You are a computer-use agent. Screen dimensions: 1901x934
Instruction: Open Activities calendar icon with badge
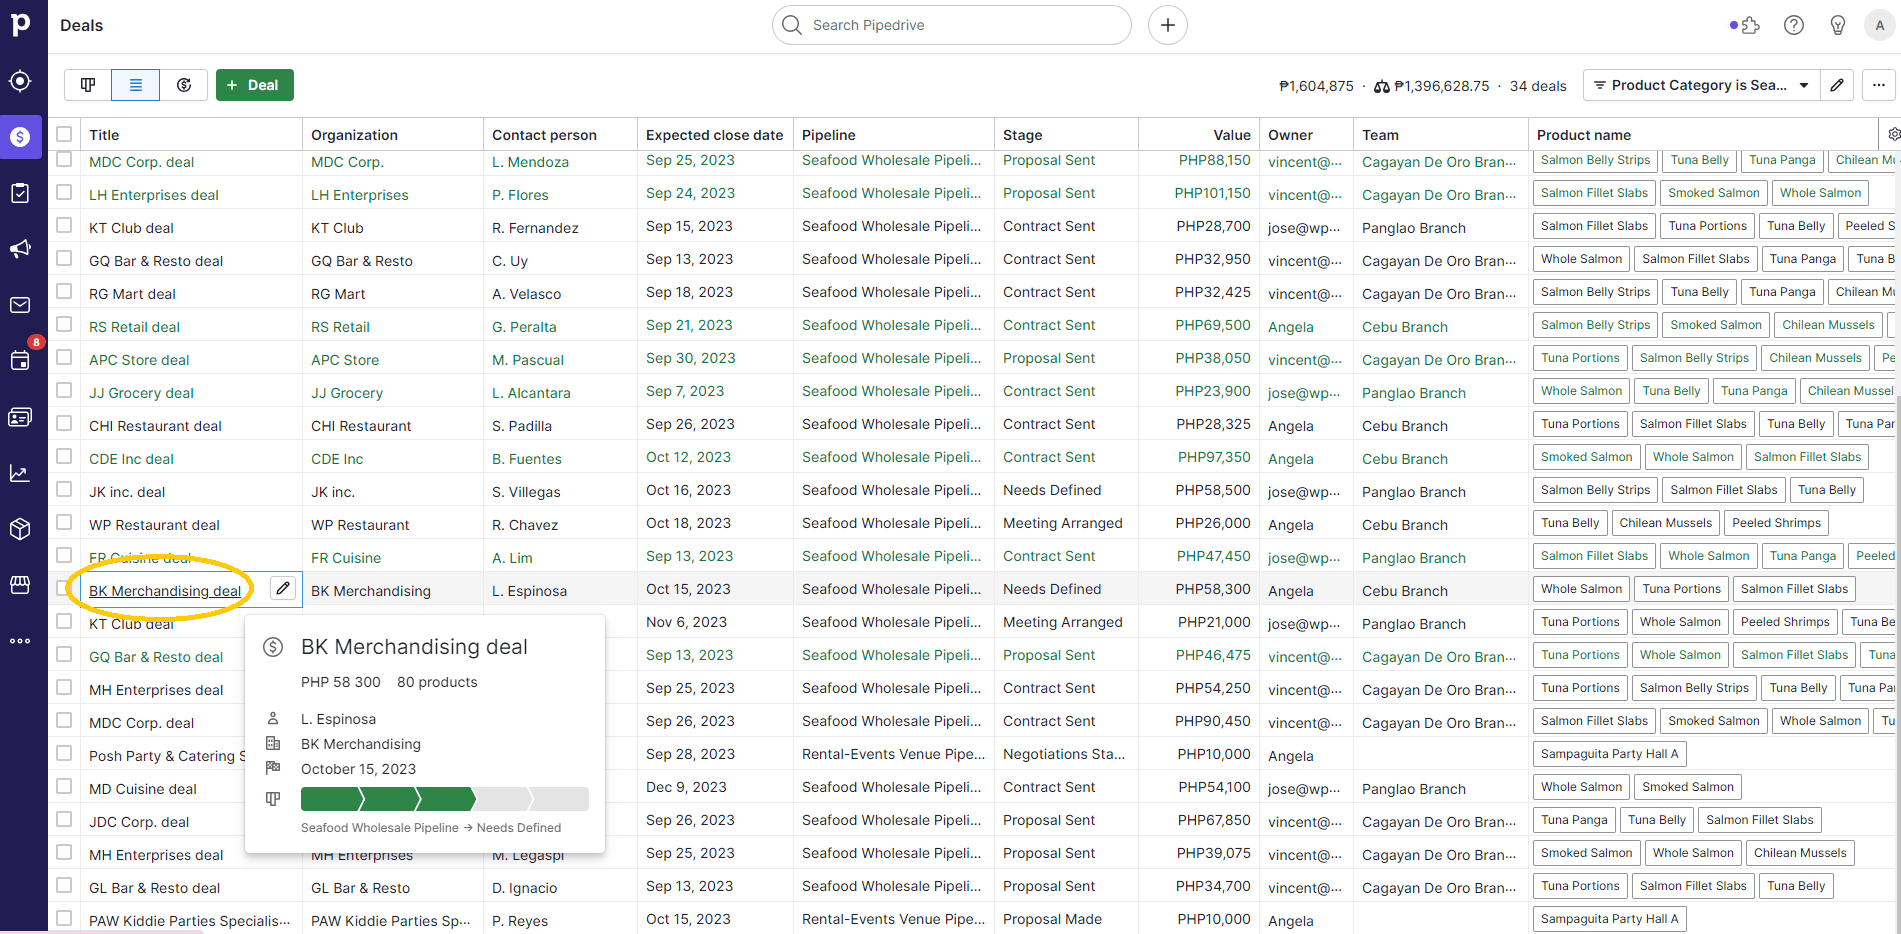[x=21, y=360]
